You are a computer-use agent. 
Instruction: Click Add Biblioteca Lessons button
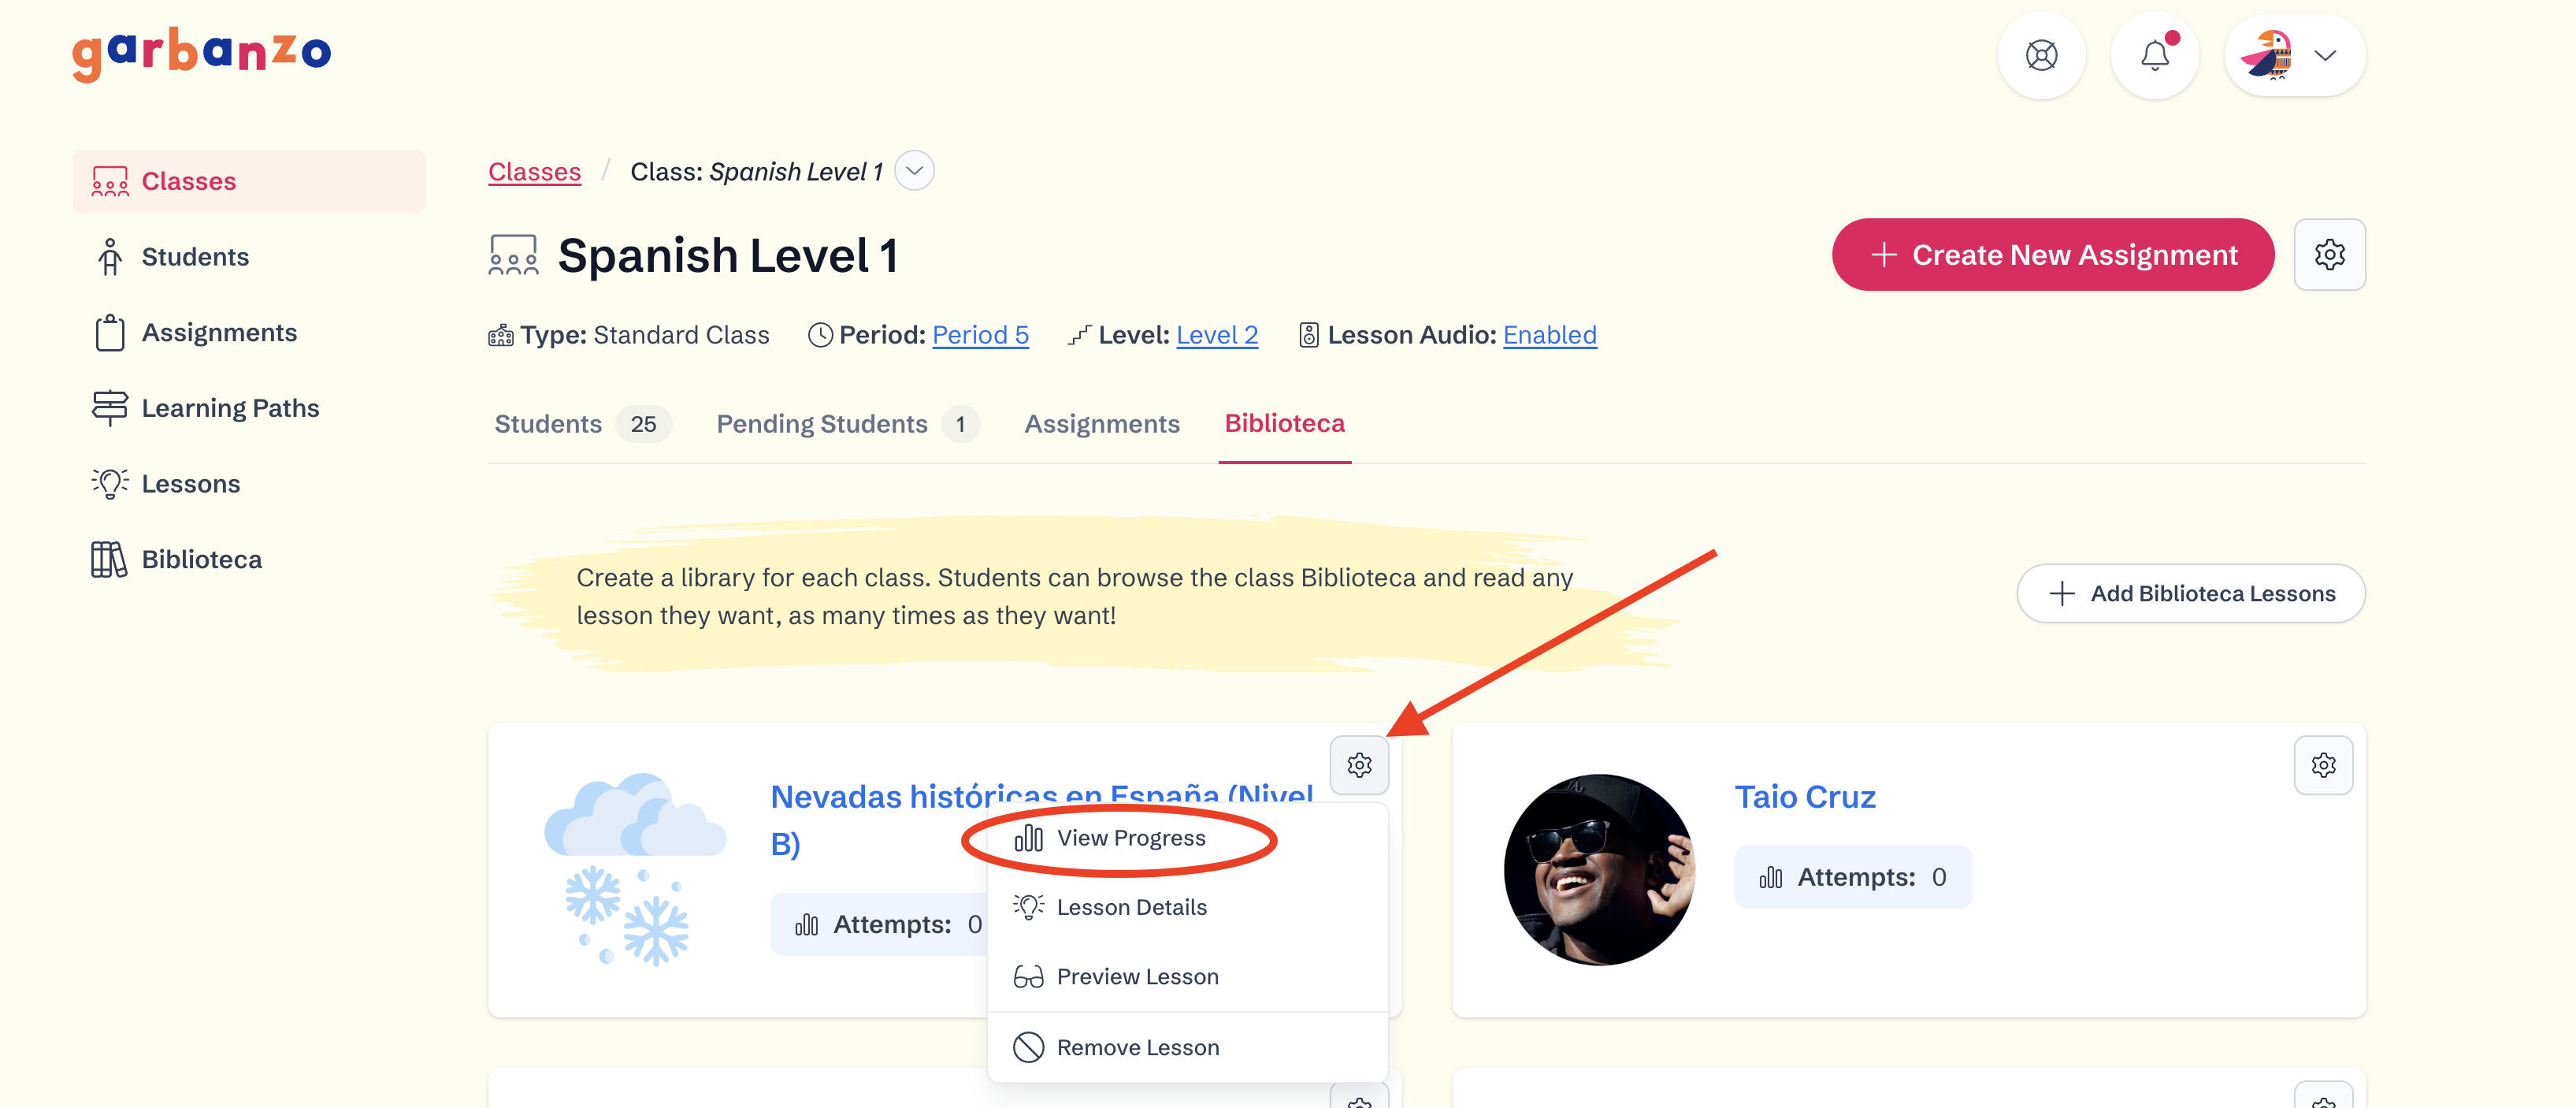pos(2190,594)
